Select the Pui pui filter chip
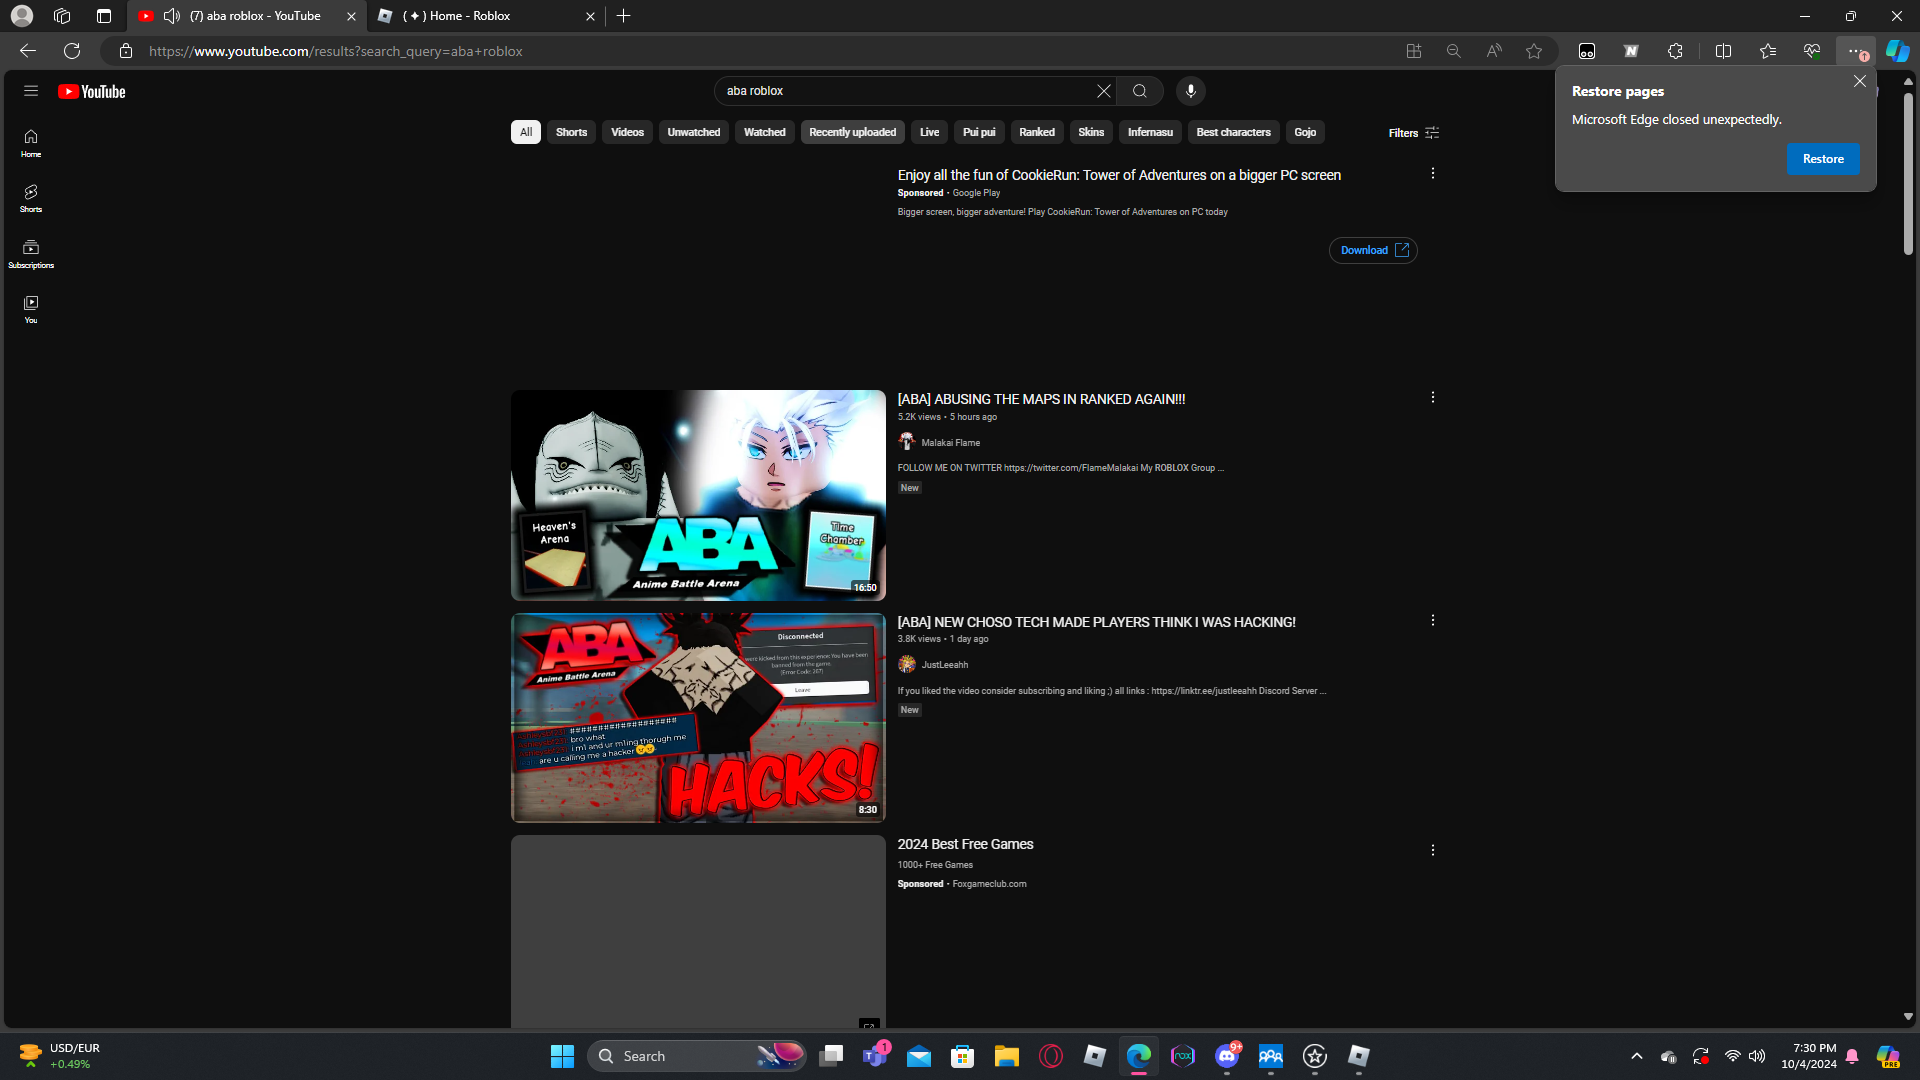 (980, 132)
